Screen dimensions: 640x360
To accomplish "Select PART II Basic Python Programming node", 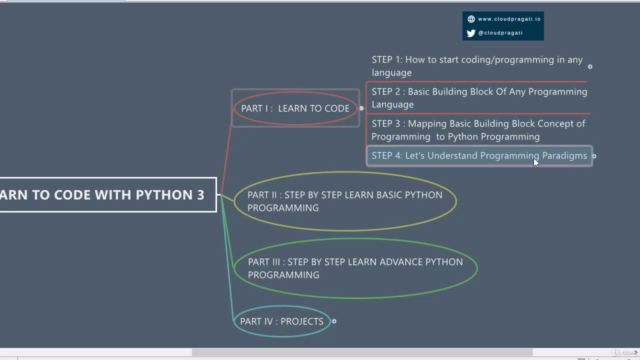I will tap(345, 201).
